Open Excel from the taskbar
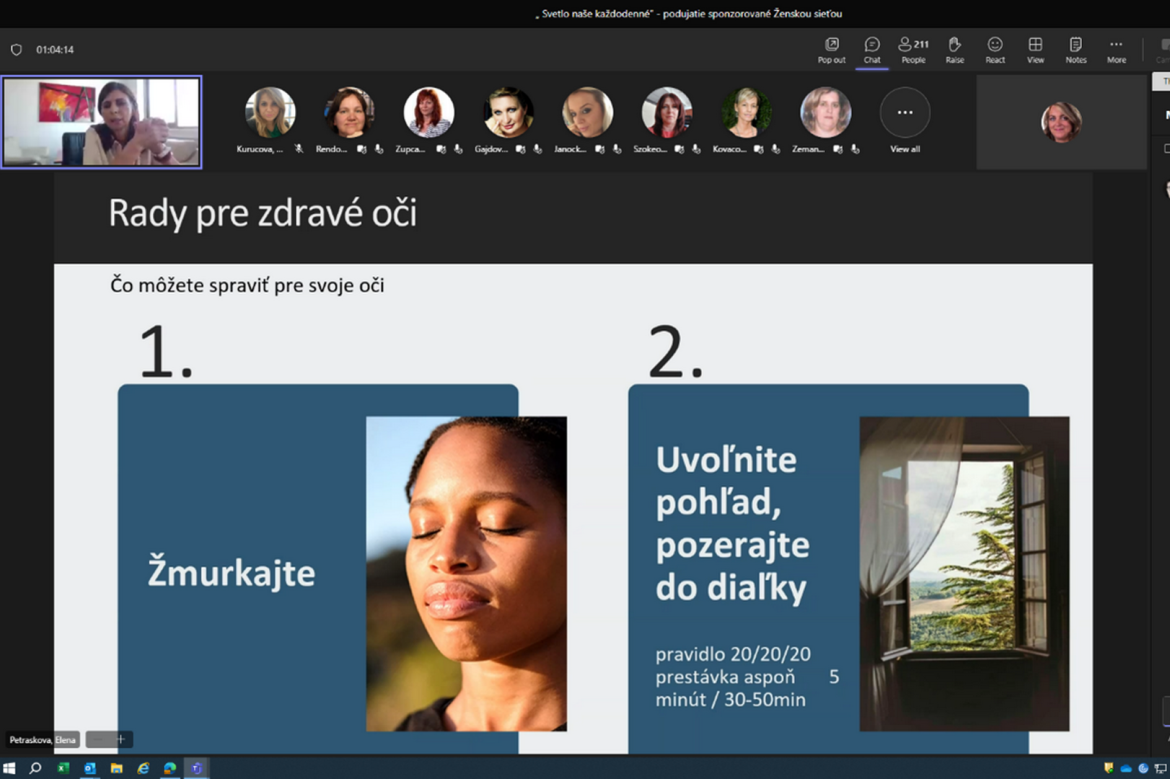The width and height of the screenshot is (1170, 779). 63,768
